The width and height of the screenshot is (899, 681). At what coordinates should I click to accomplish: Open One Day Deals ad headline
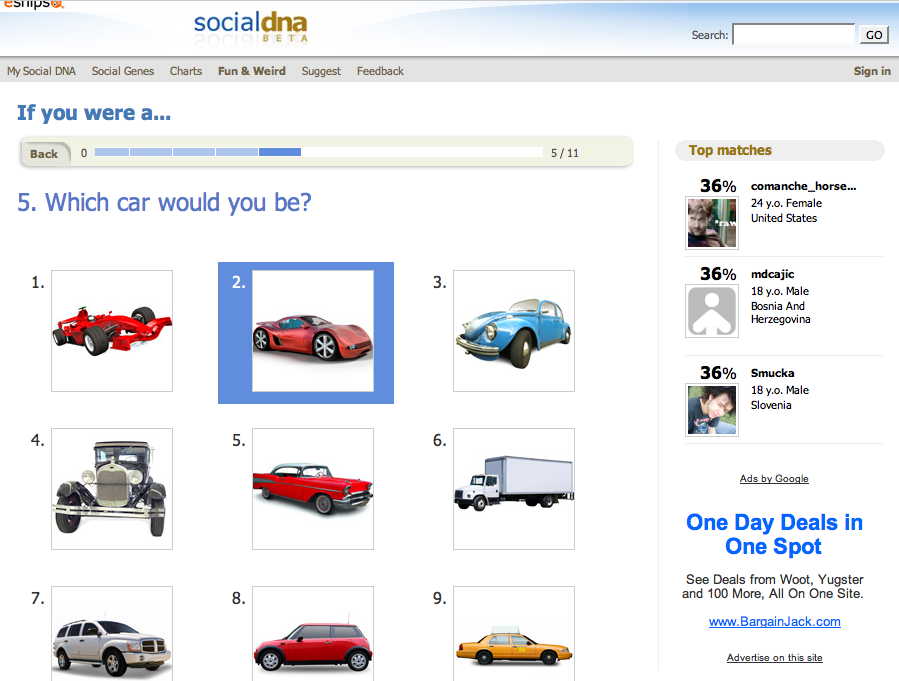(774, 534)
